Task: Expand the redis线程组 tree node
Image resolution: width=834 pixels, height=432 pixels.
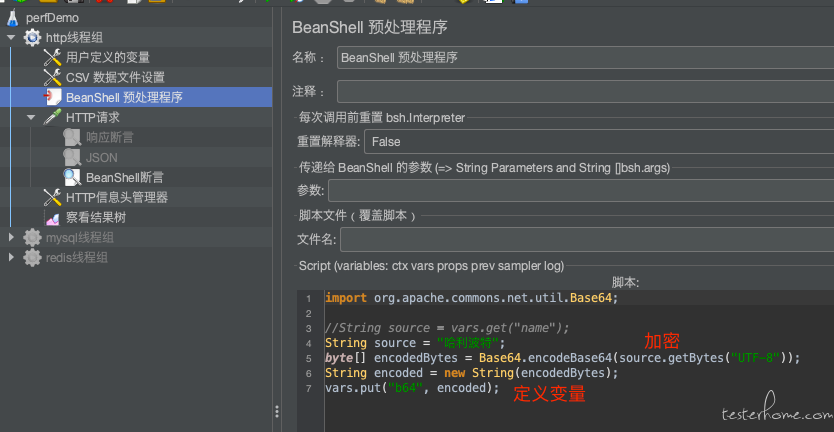Action: 11,257
